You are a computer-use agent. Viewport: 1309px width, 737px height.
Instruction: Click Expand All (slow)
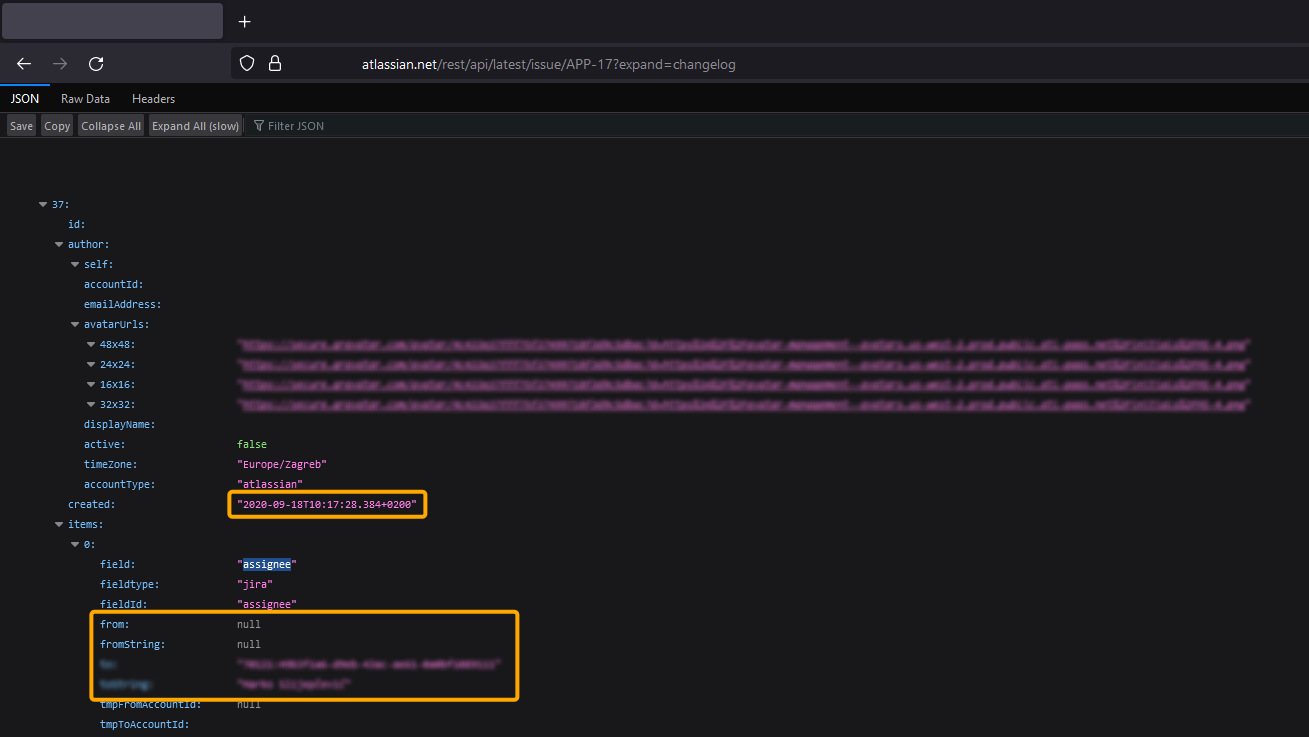[x=195, y=125]
